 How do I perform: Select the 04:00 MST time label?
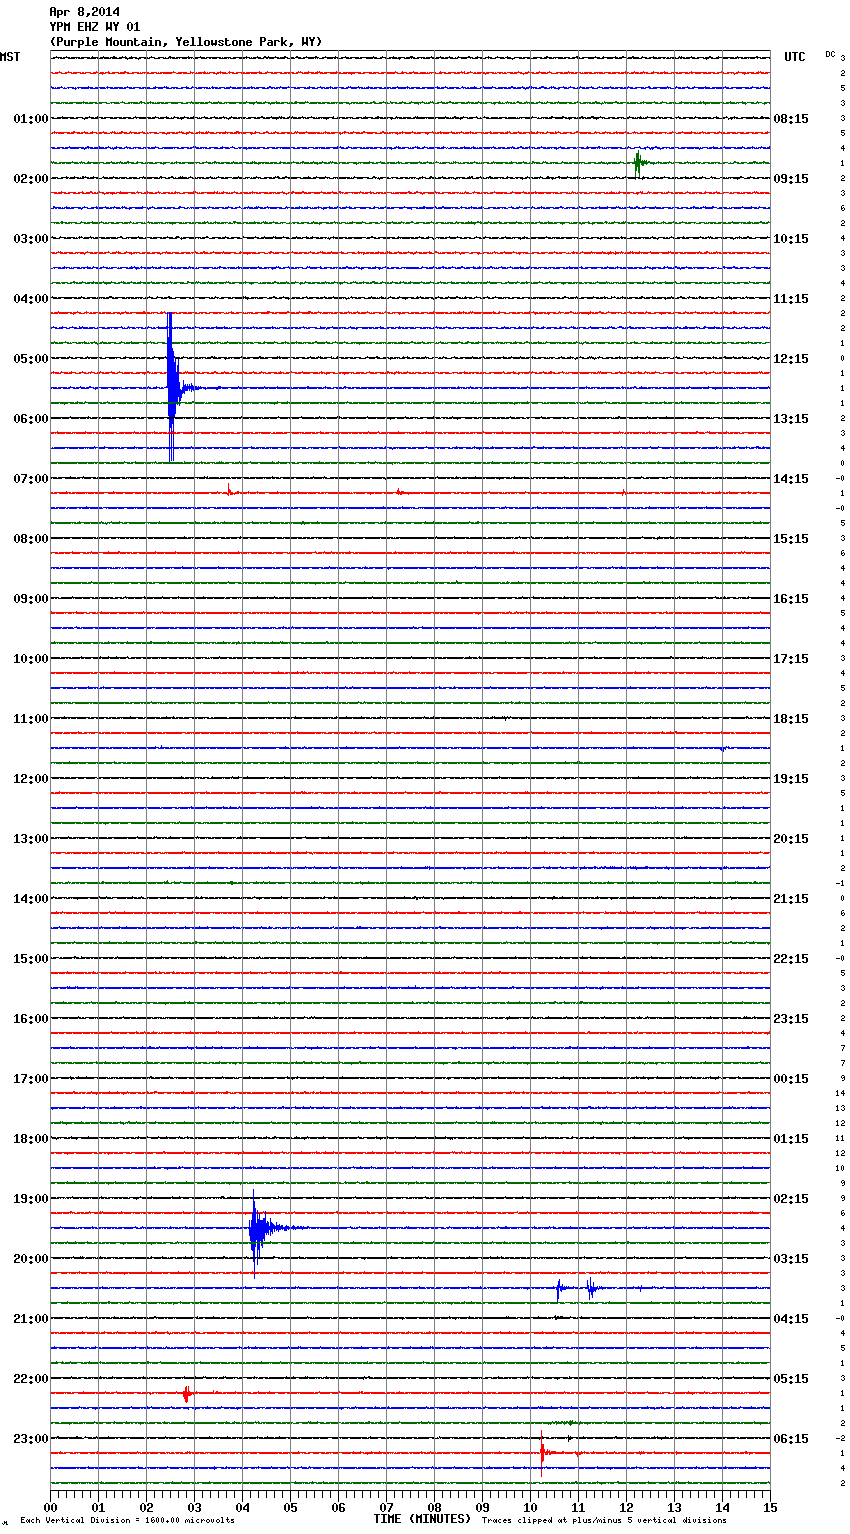(x=30, y=299)
